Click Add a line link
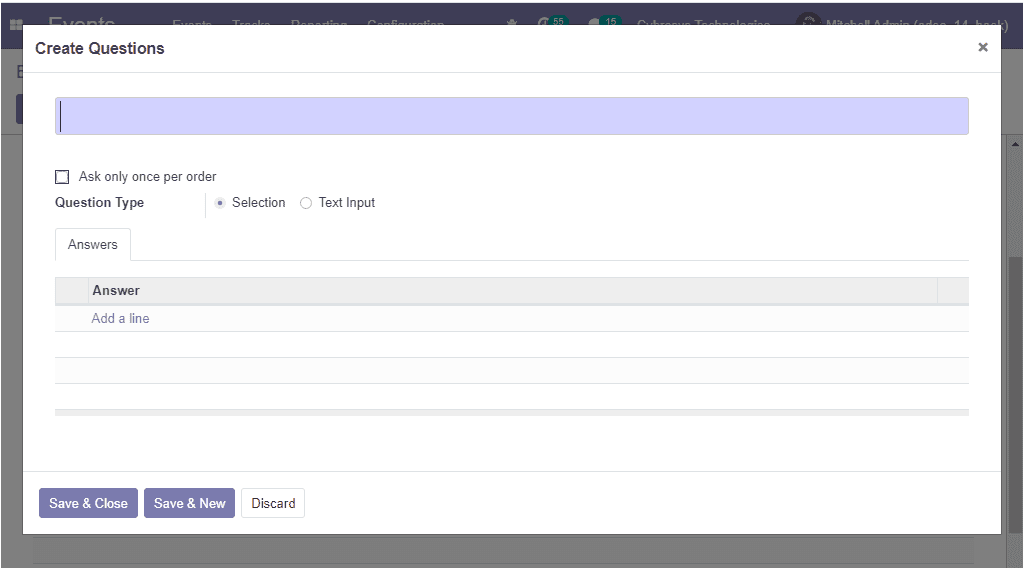1024x569 pixels. tap(120, 318)
